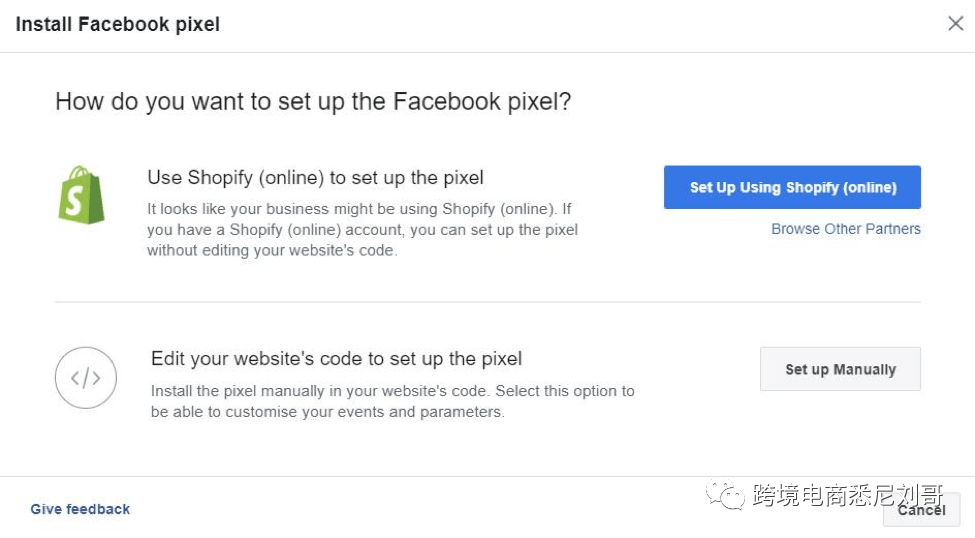
Task: Click the Chinese watermark text
Action: (848, 495)
